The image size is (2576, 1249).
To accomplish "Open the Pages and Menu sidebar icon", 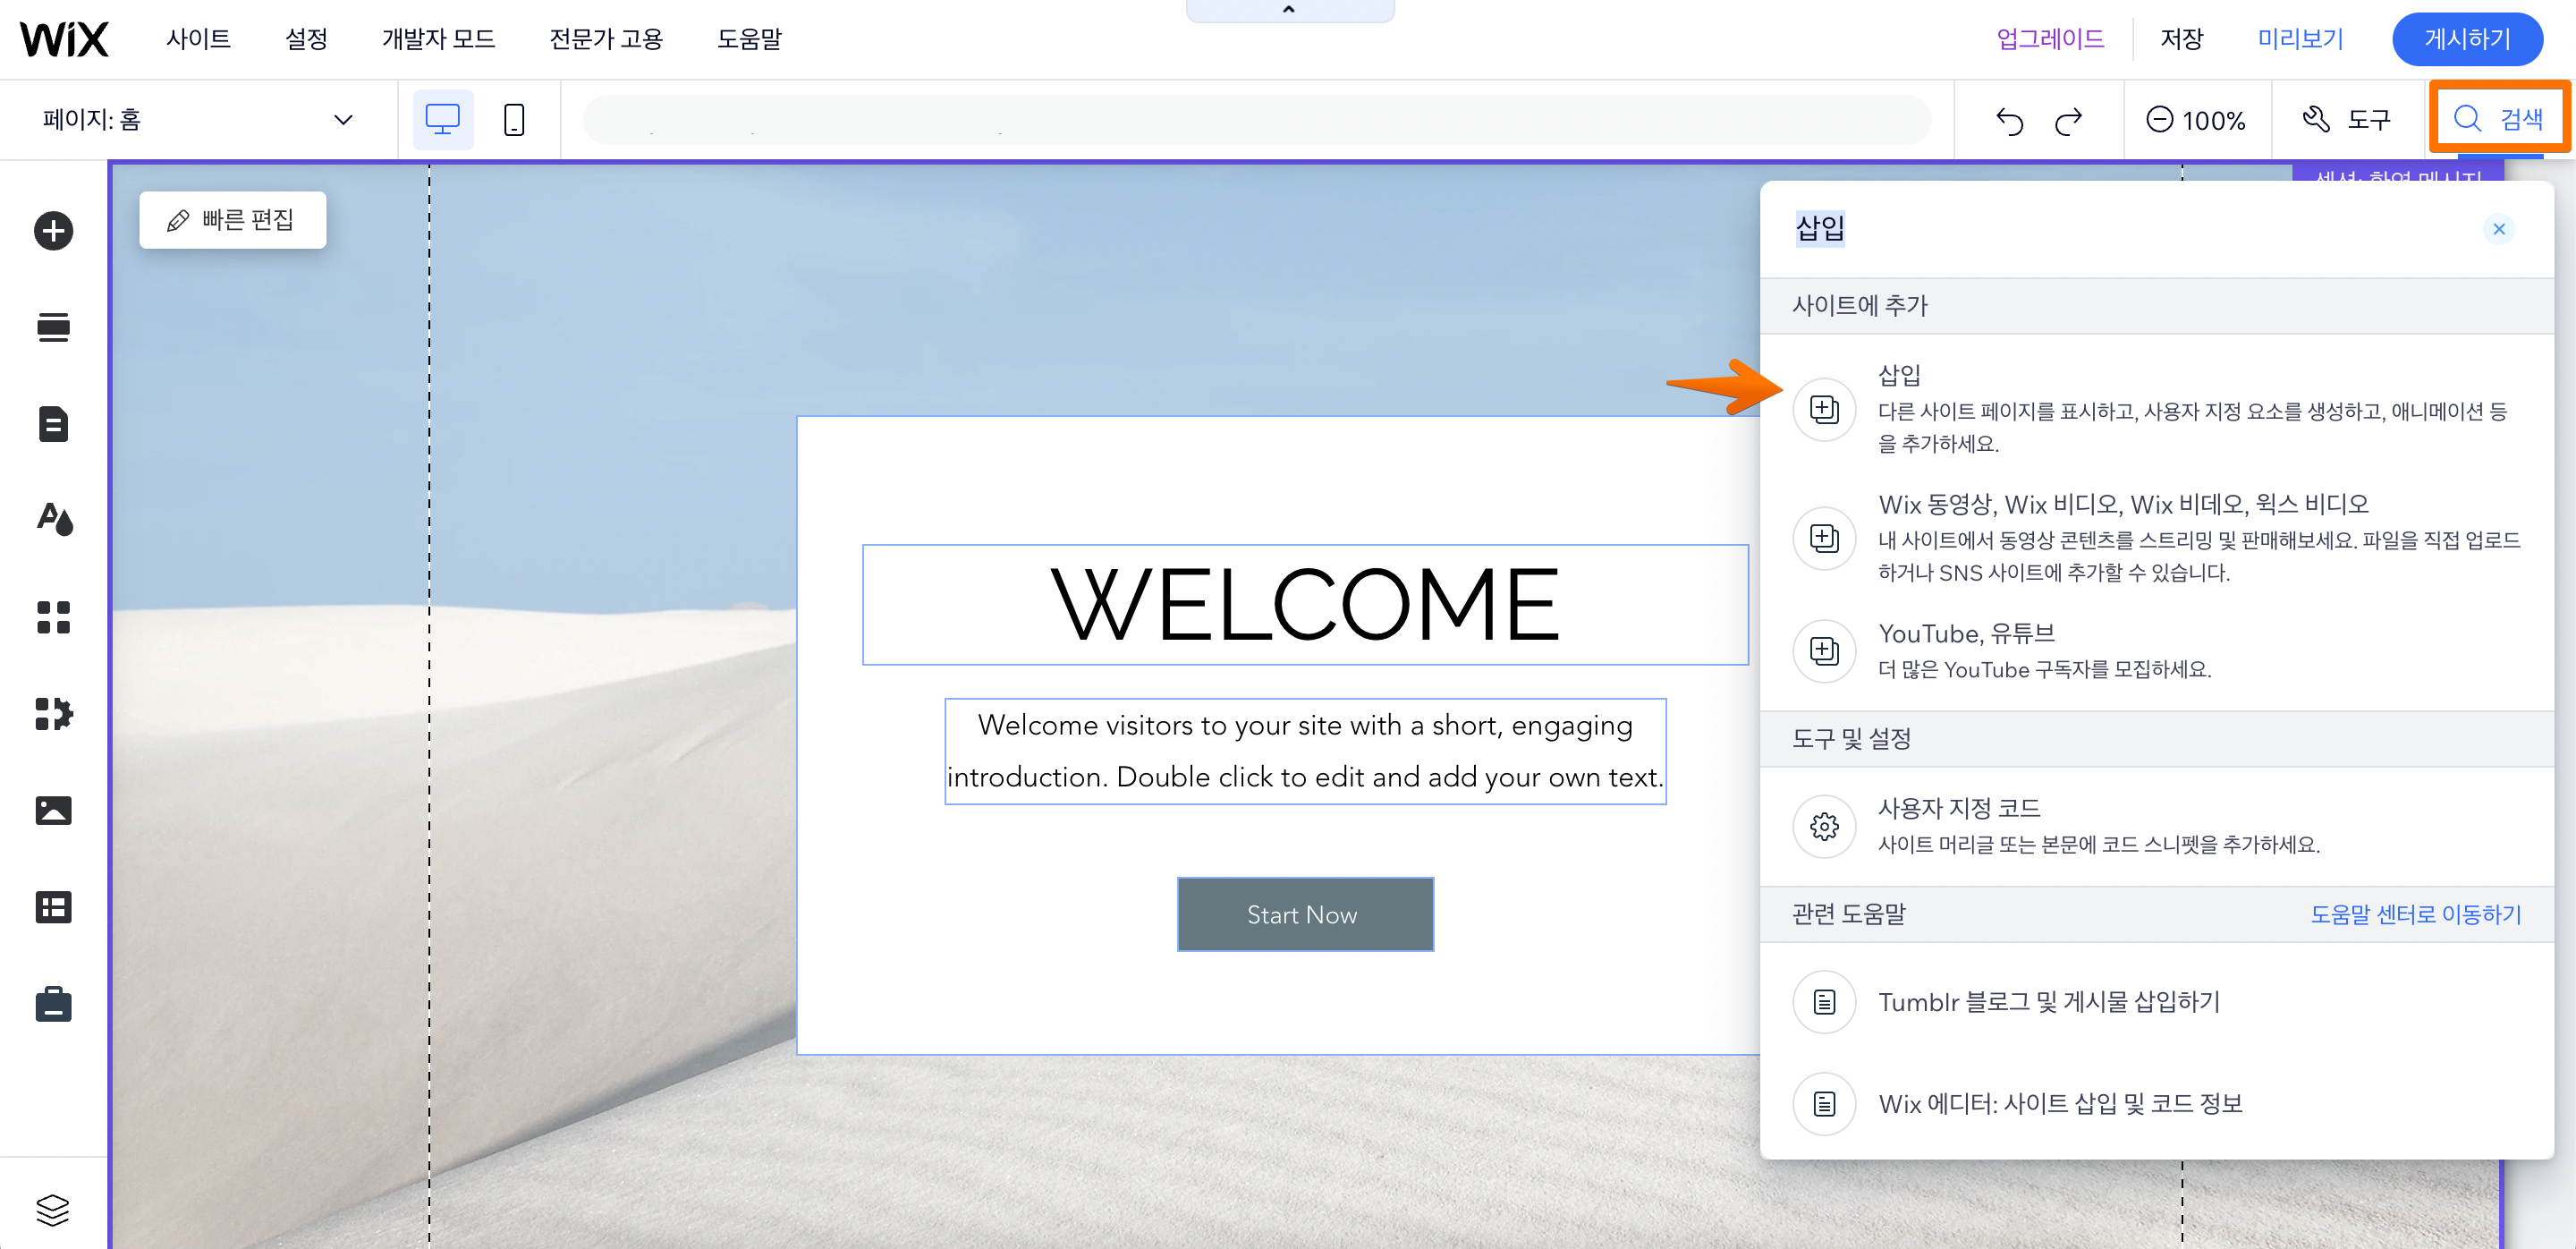I will (x=53, y=424).
